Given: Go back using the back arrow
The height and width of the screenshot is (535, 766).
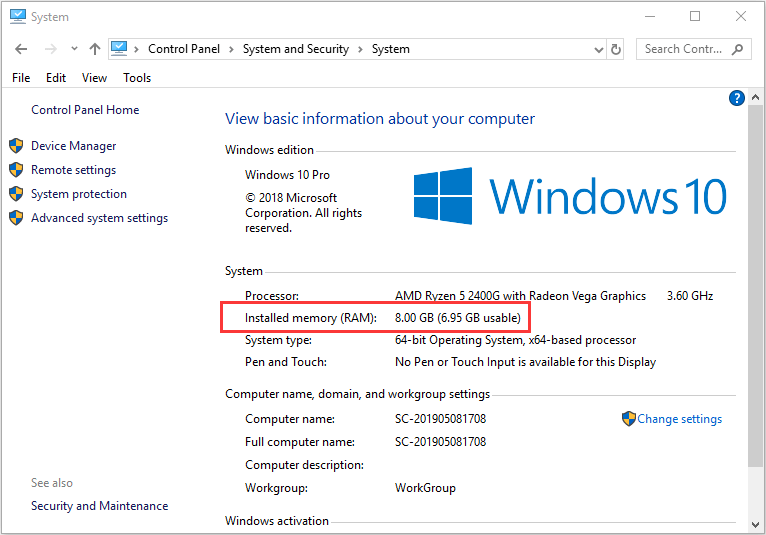Looking at the screenshot, I should tap(21, 49).
